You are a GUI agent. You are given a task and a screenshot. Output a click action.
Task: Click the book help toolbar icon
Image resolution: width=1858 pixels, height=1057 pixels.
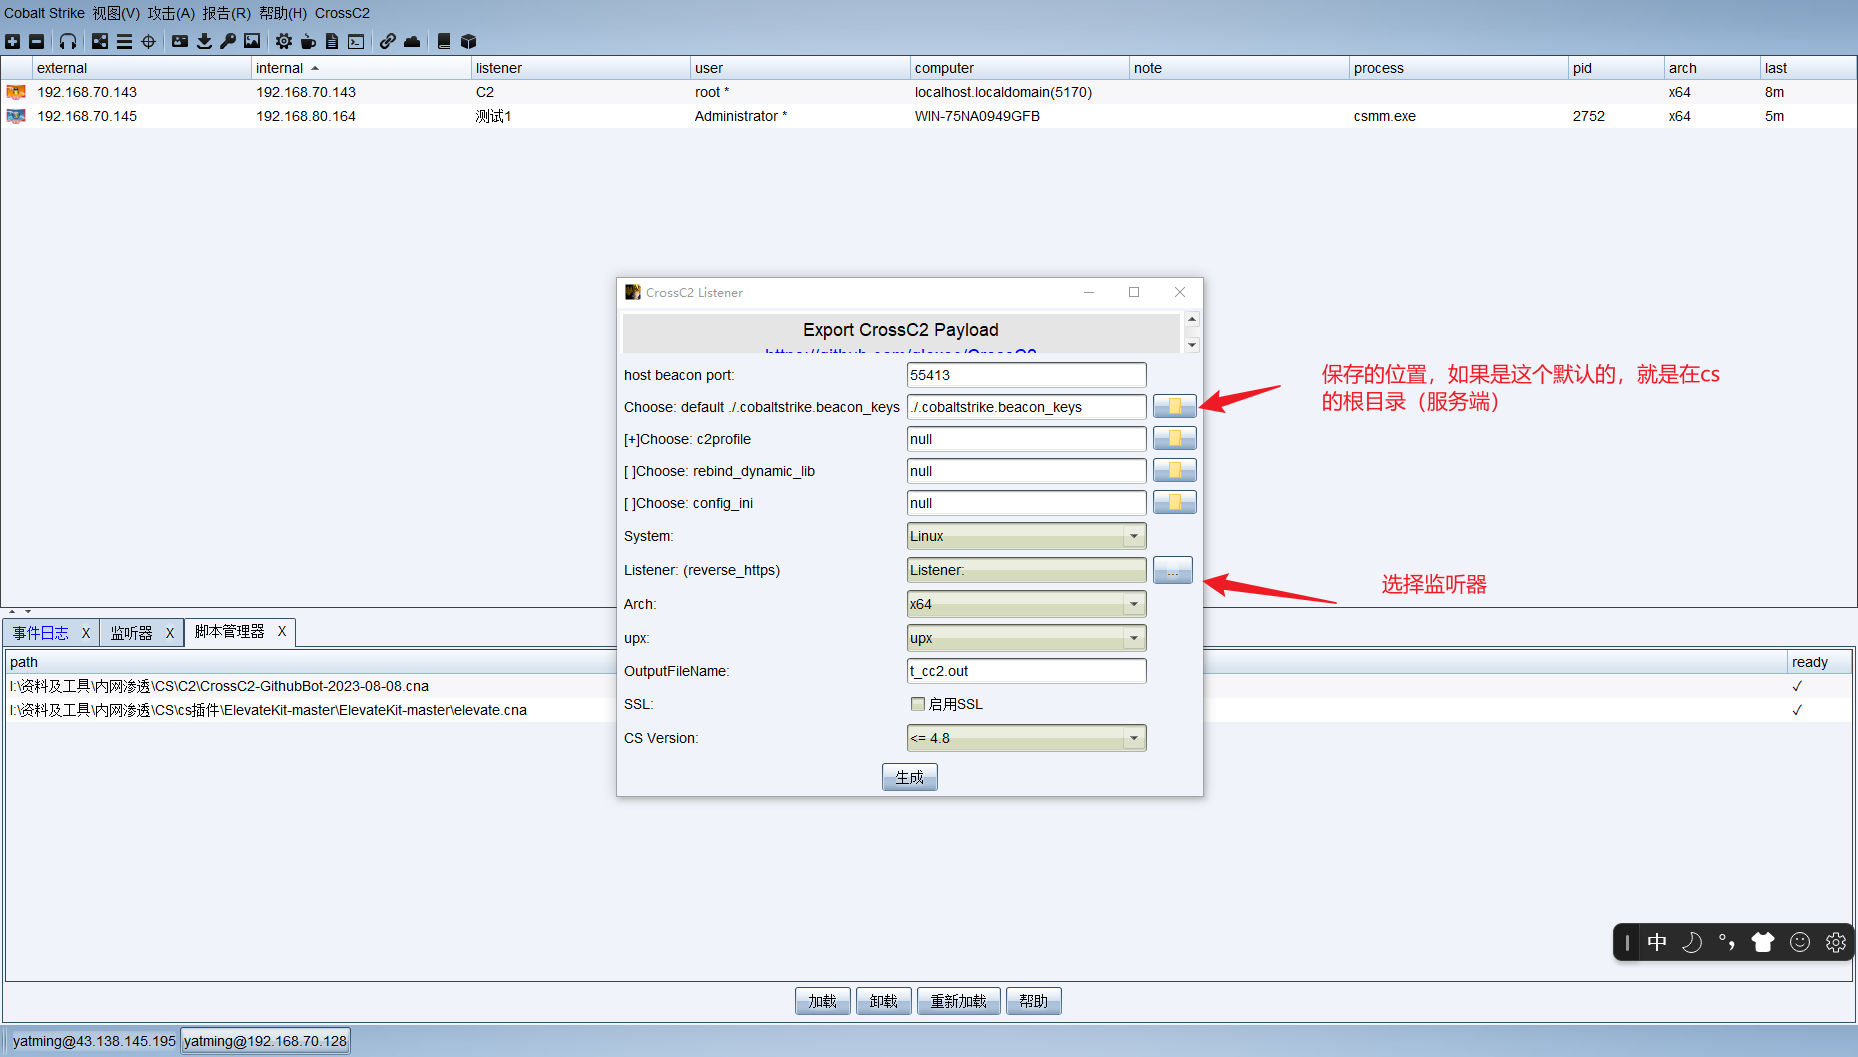[444, 41]
